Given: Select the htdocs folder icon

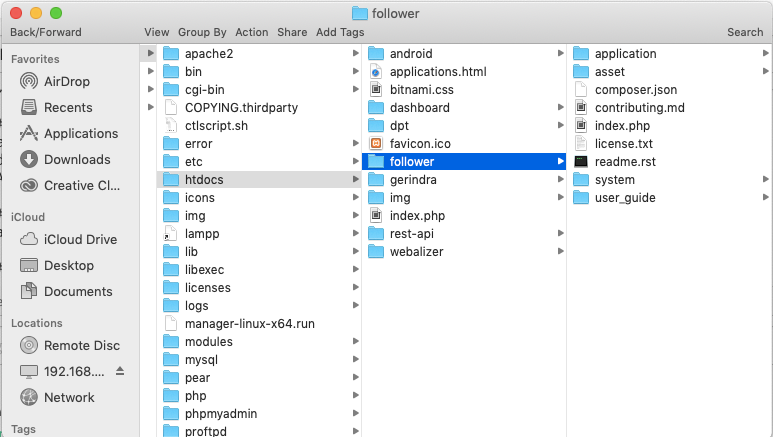Looking at the screenshot, I should pos(171,180).
